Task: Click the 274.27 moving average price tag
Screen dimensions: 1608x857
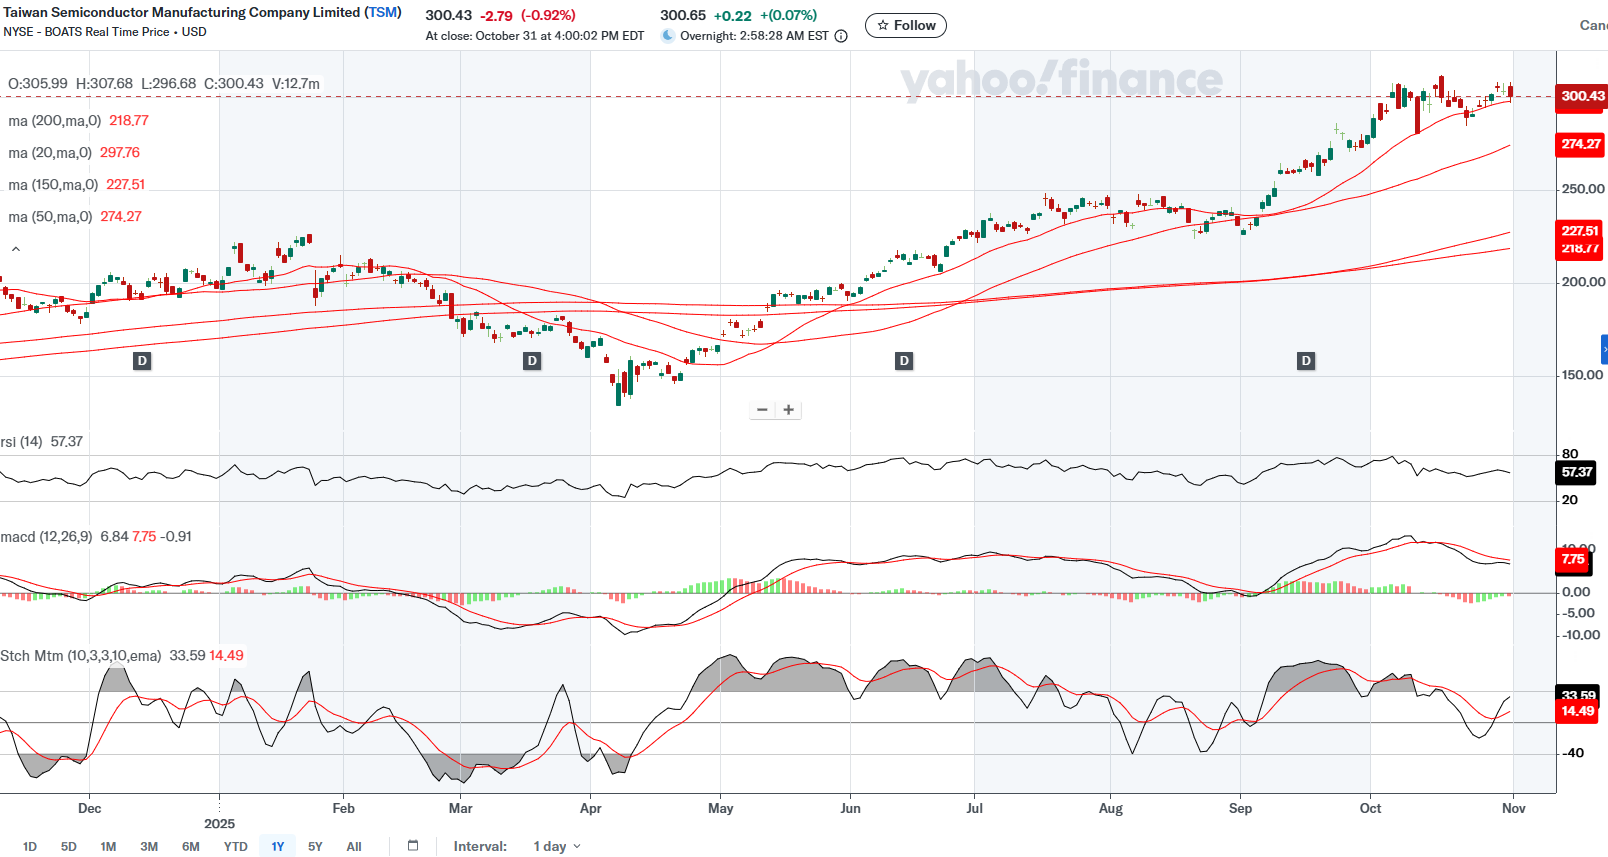Action: [1580, 144]
